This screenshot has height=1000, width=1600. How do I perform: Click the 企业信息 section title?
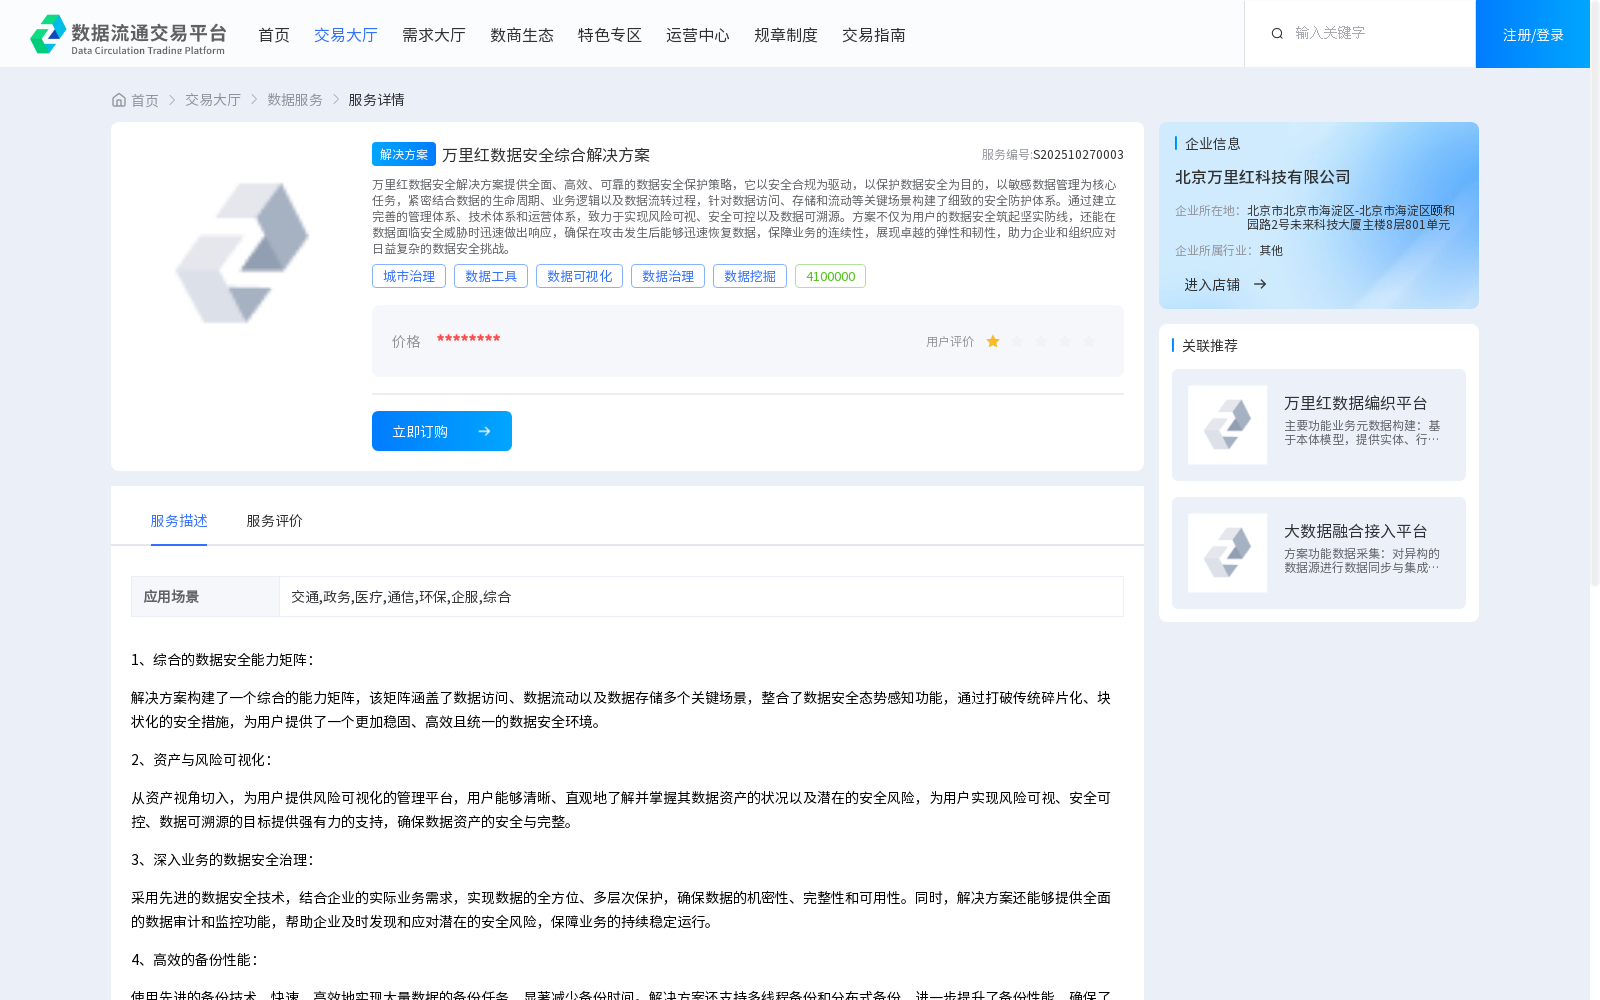(x=1212, y=144)
